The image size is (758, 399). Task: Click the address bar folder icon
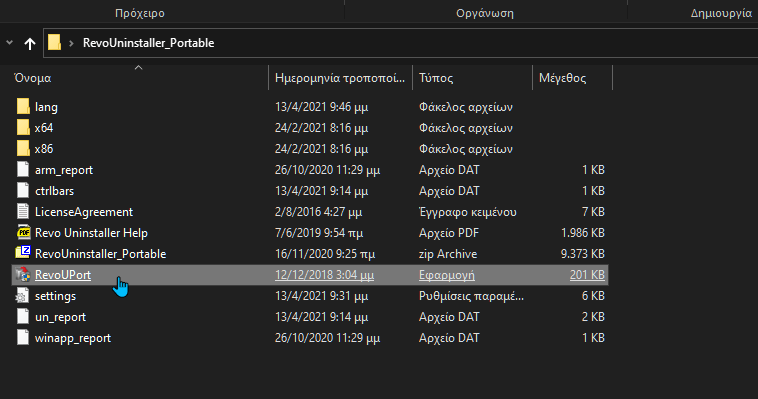pos(54,43)
